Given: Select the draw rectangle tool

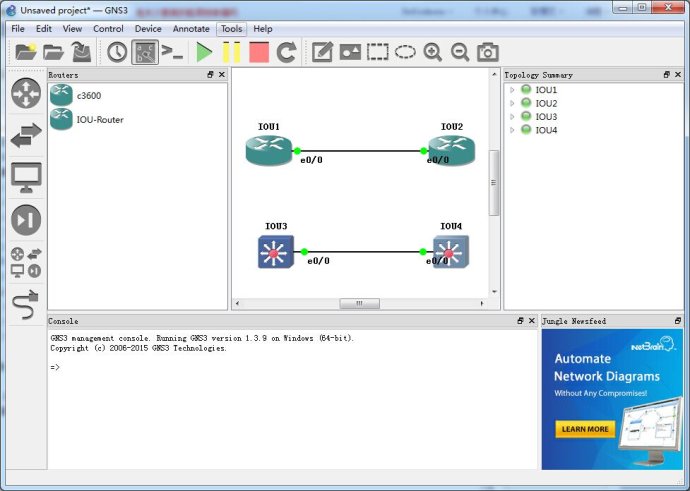Looking at the screenshot, I should click(x=378, y=52).
